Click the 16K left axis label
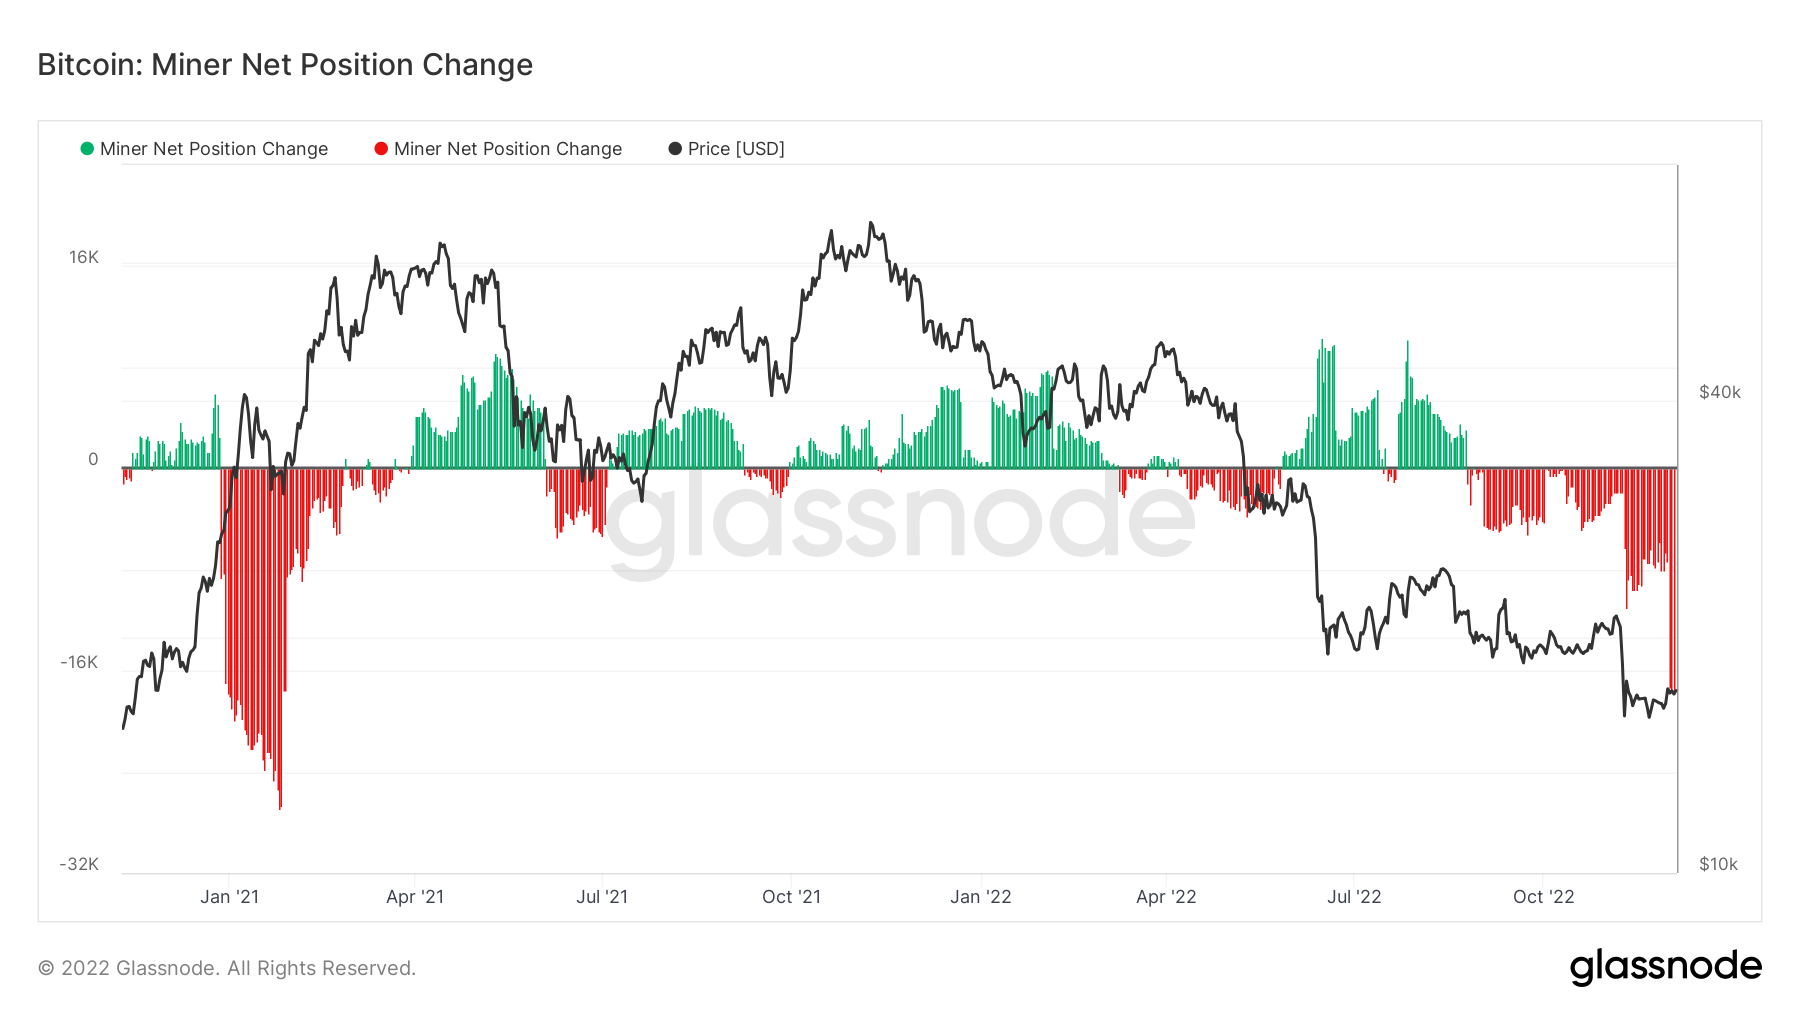The image size is (1800, 1013). (84, 258)
